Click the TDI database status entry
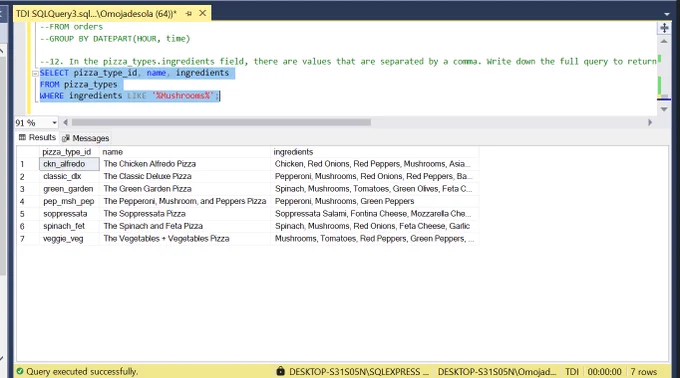This screenshot has width=680, height=378. [572, 372]
